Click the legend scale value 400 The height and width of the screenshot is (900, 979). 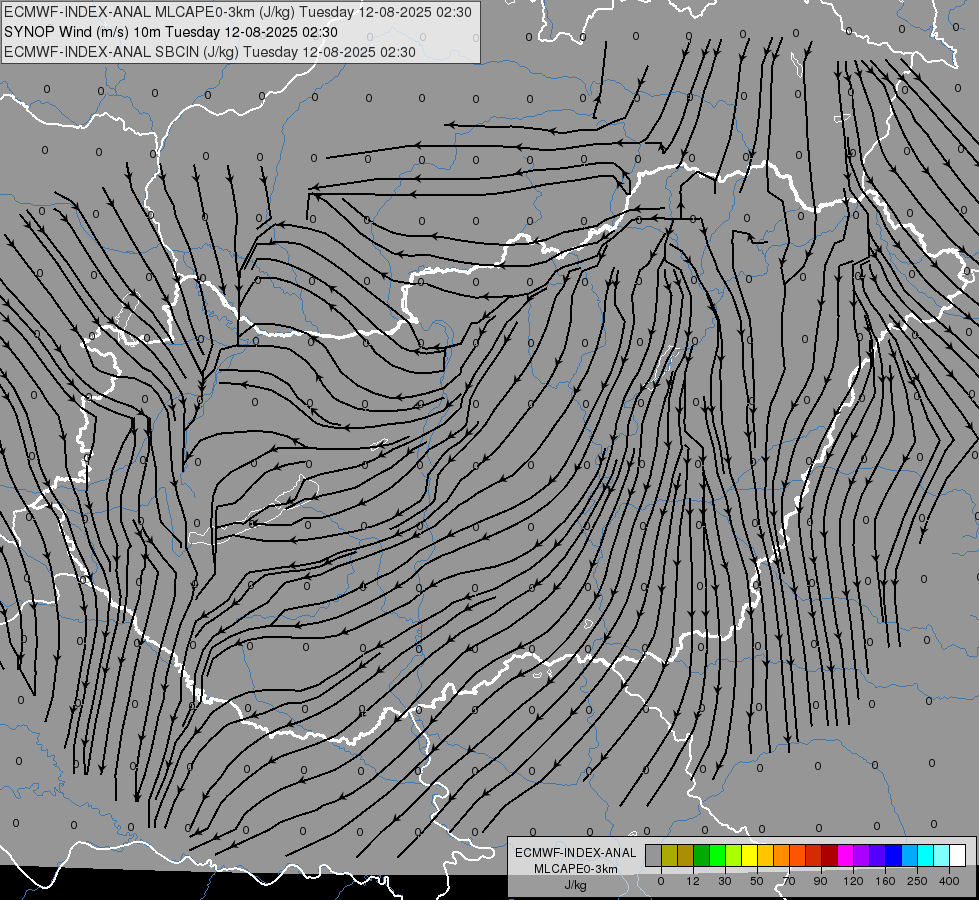(x=949, y=881)
